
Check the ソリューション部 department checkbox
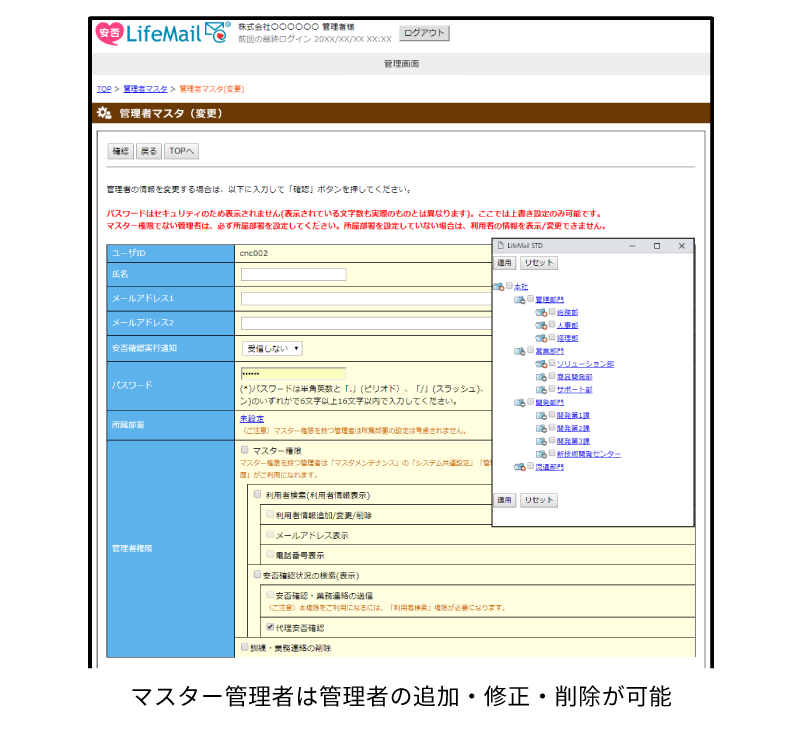[550, 364]
